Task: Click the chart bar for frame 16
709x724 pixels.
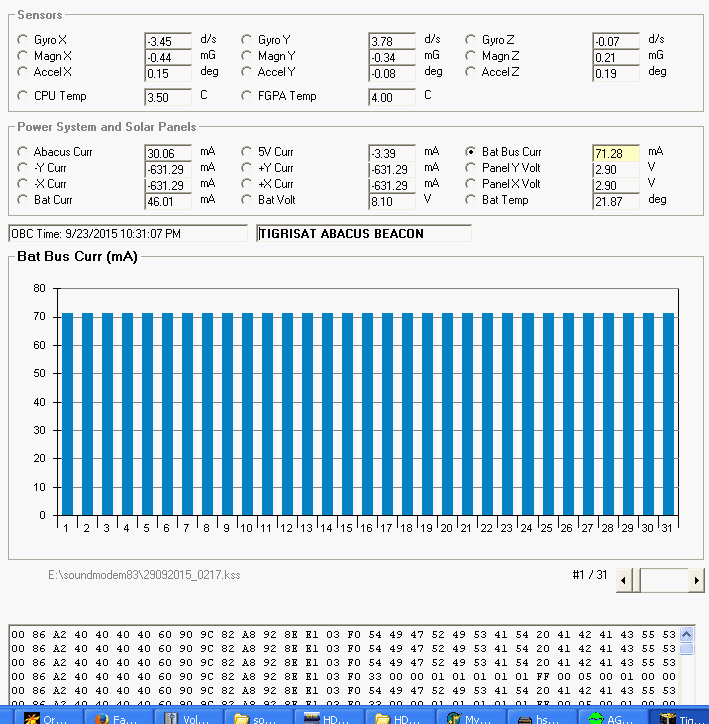Action: 367,414
